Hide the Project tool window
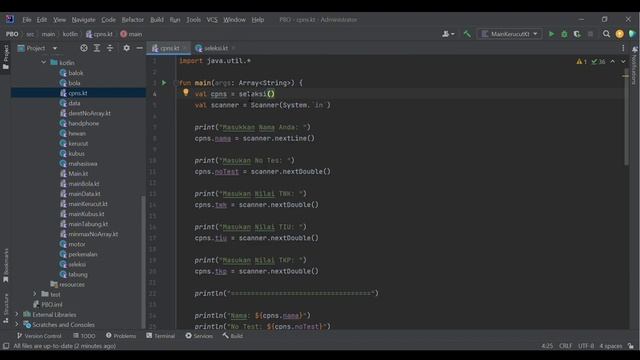 (x=139, y=48)
